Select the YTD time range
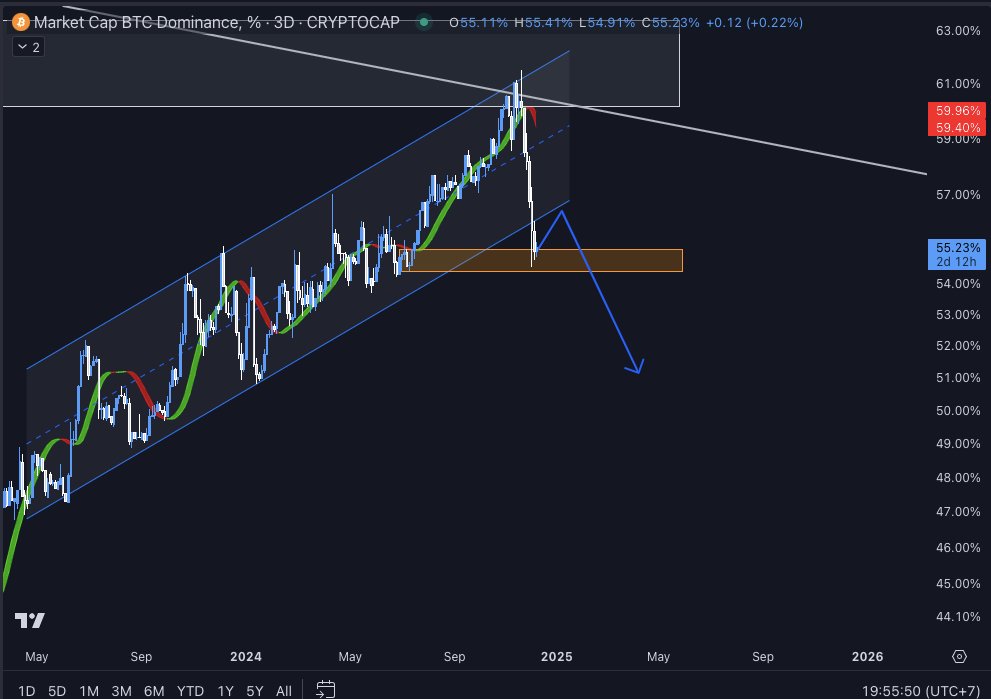 190,691
